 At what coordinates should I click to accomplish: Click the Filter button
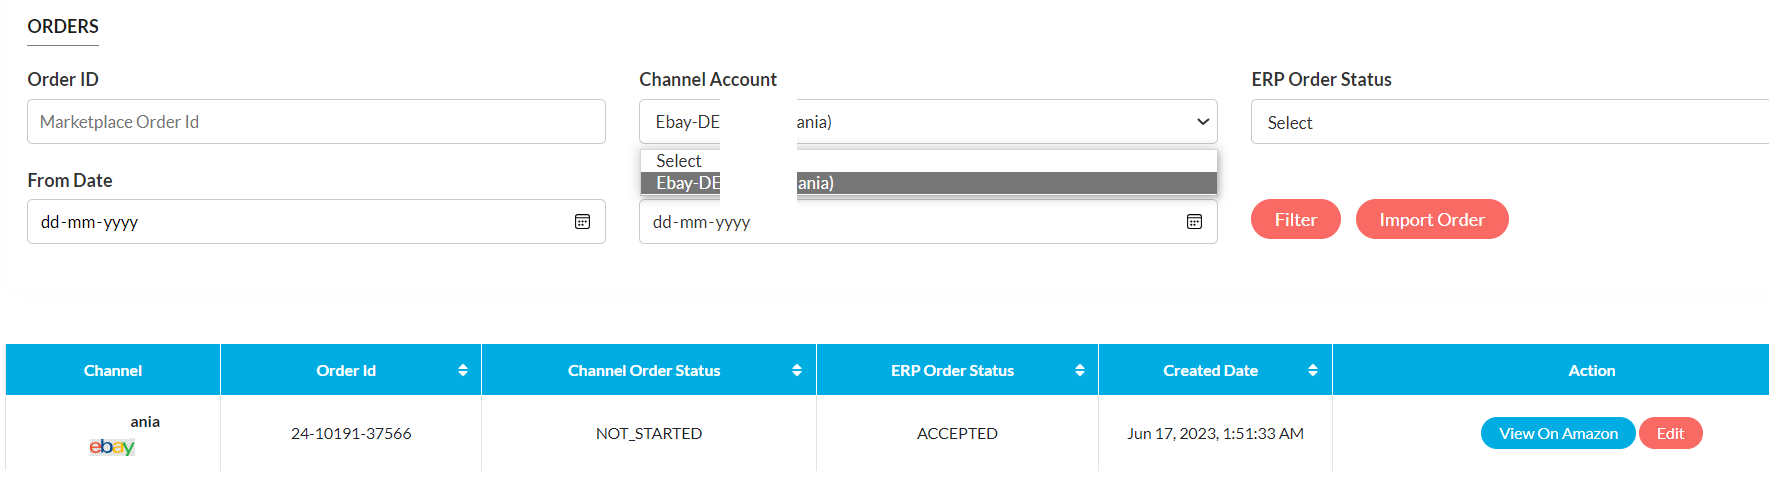1295,219
